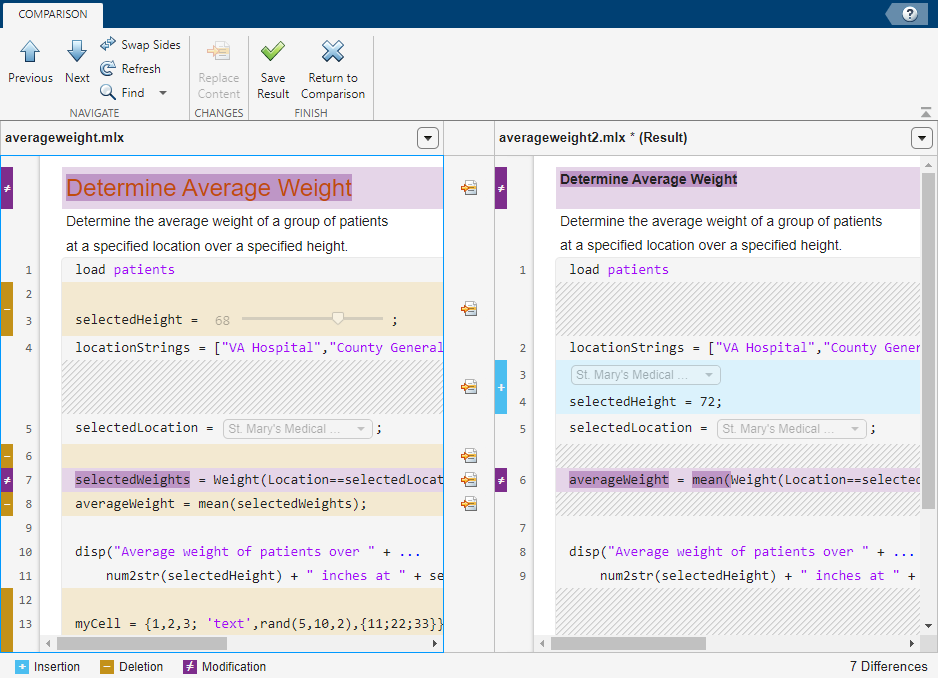This screenshot has height=678, width=938.
Task: Click the Find button
Action: [x=122, y=93]
